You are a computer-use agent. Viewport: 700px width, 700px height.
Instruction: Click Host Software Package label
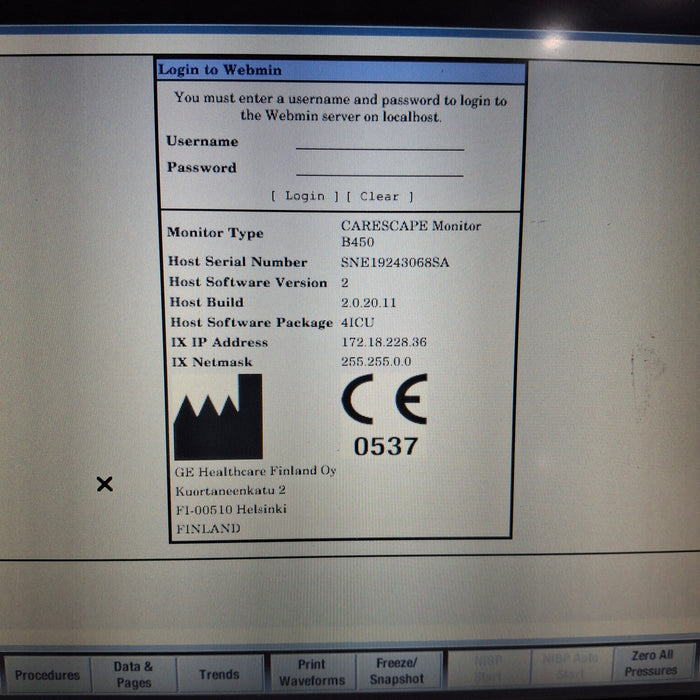click(252, 322)
